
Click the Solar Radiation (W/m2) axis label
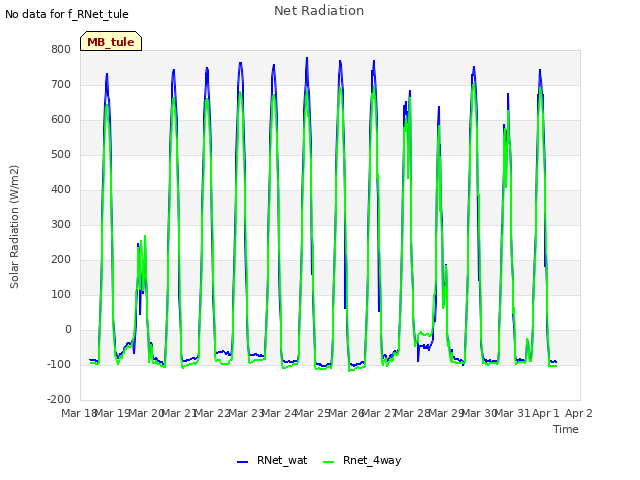tap(14, 227)
